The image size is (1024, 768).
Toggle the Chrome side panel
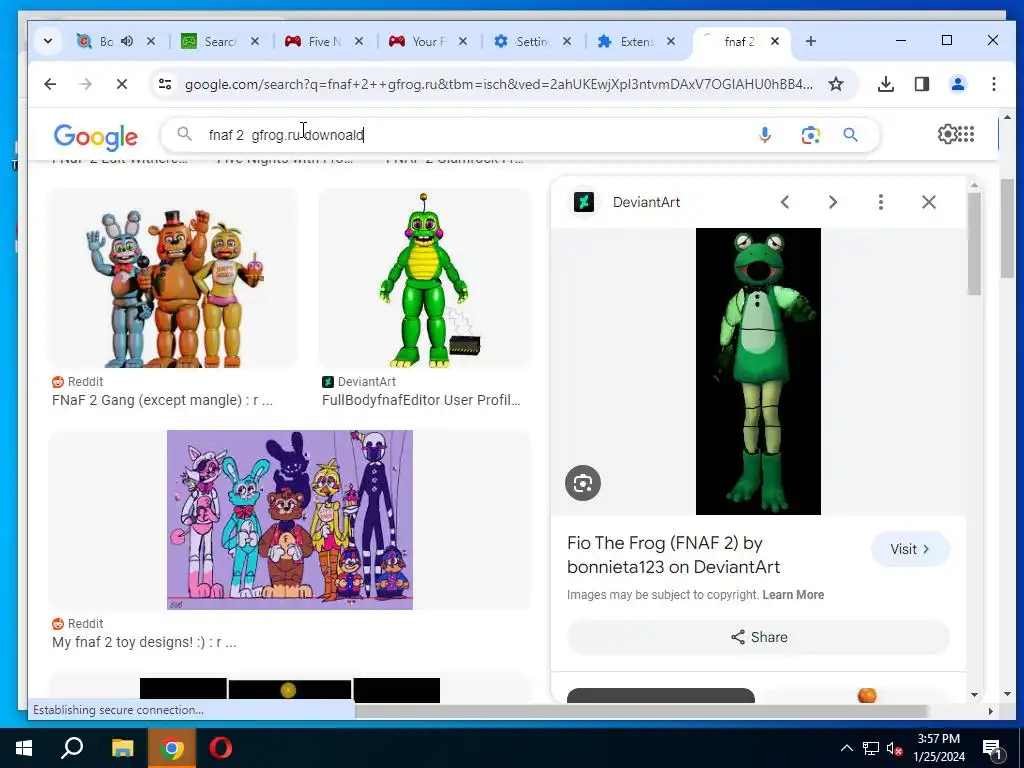921,84
